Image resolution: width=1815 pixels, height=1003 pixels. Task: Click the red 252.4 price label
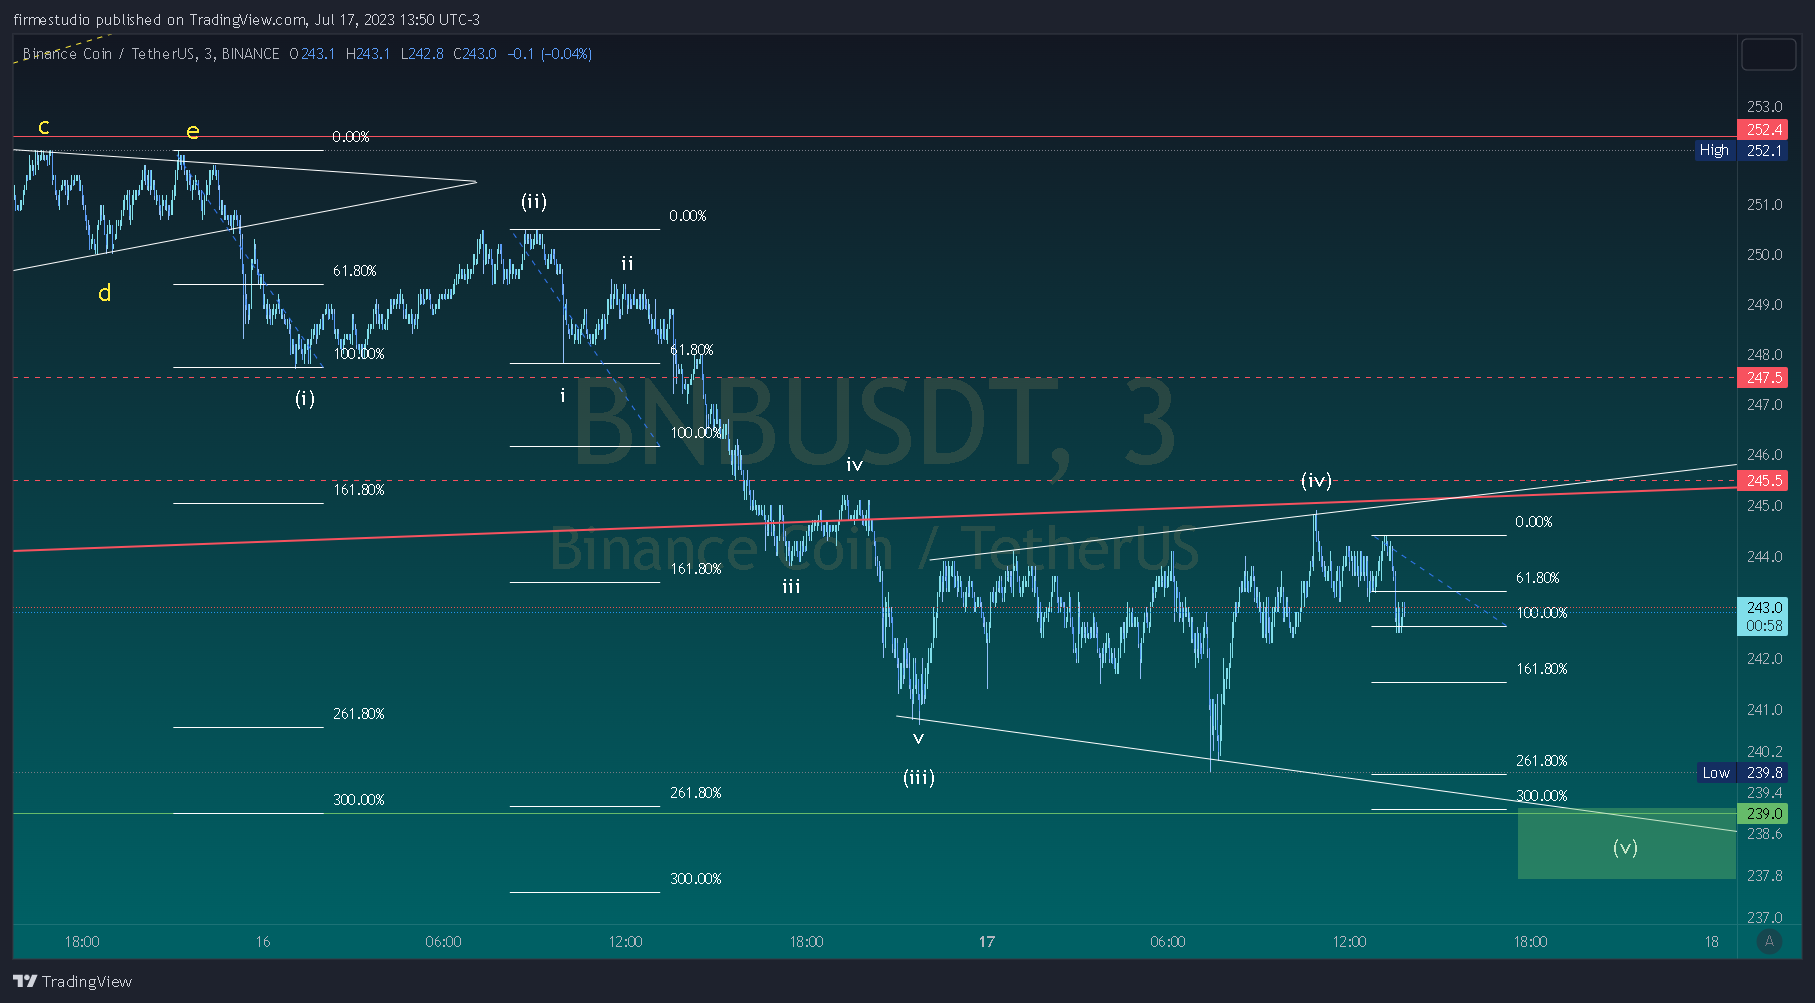1763,130
